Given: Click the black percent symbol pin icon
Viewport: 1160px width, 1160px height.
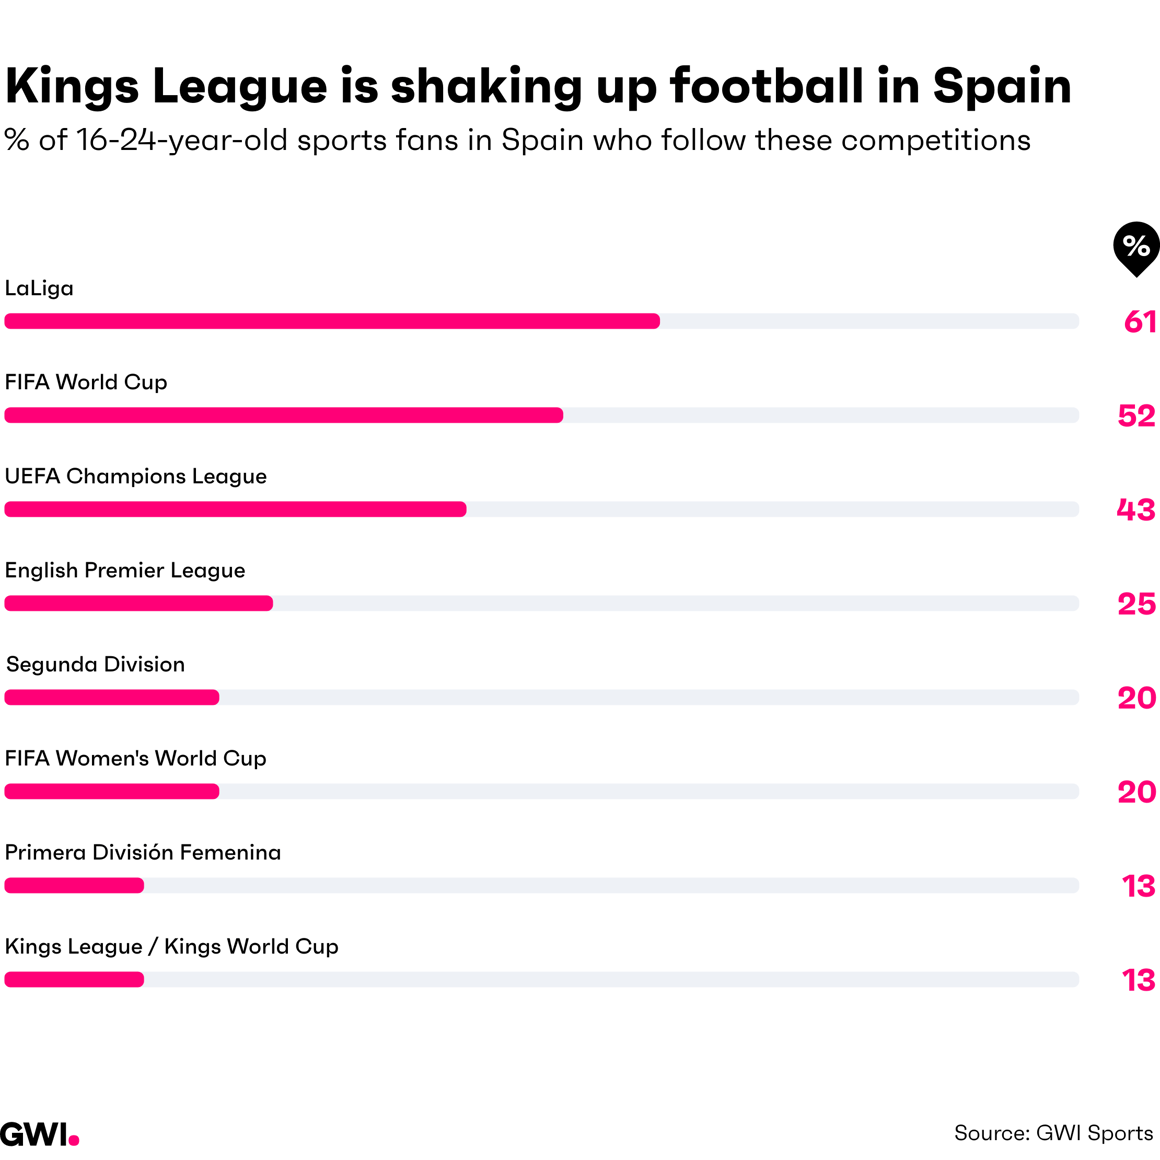Looking at the screenshot, I should pos(1136,247).
